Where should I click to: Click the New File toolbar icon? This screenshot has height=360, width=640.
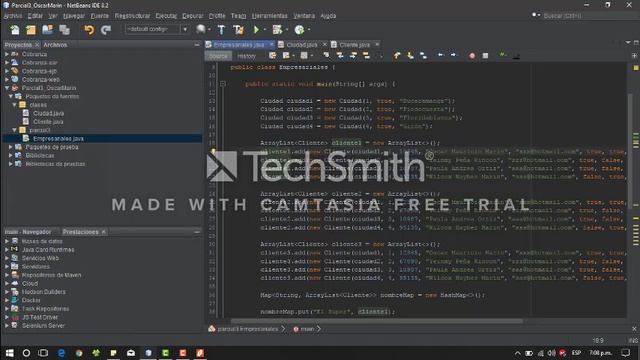(x=15, y=29)
